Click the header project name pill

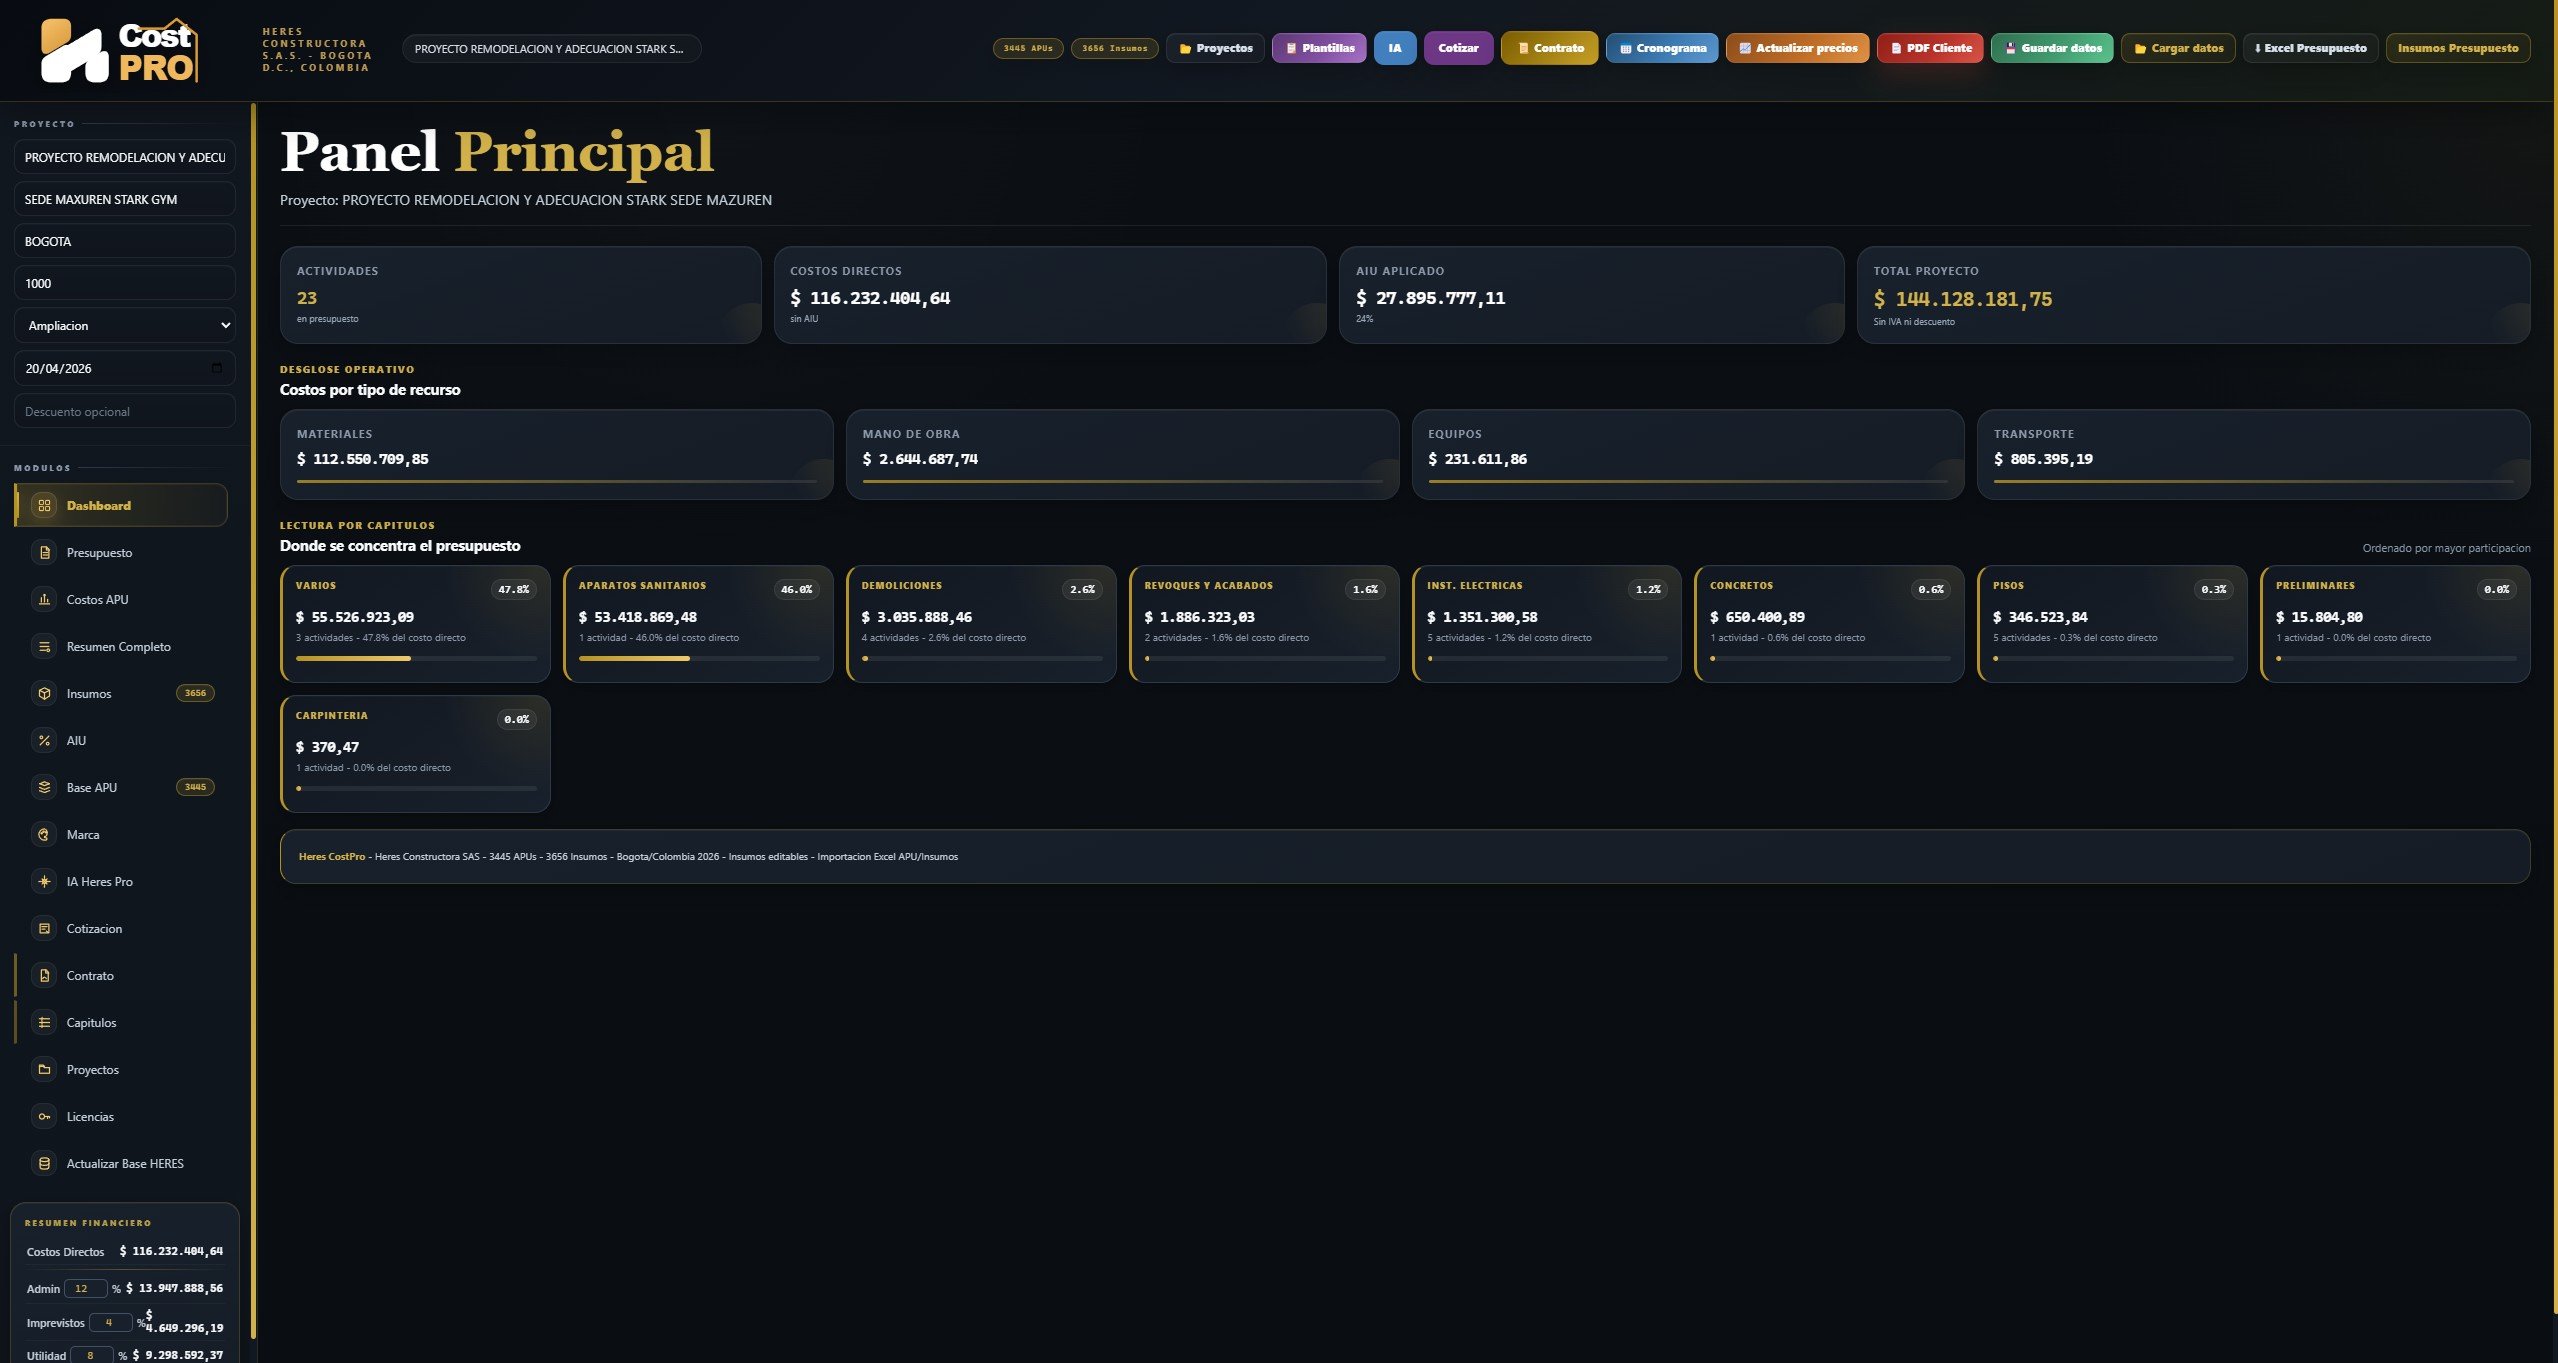click(x=551, y=49)
